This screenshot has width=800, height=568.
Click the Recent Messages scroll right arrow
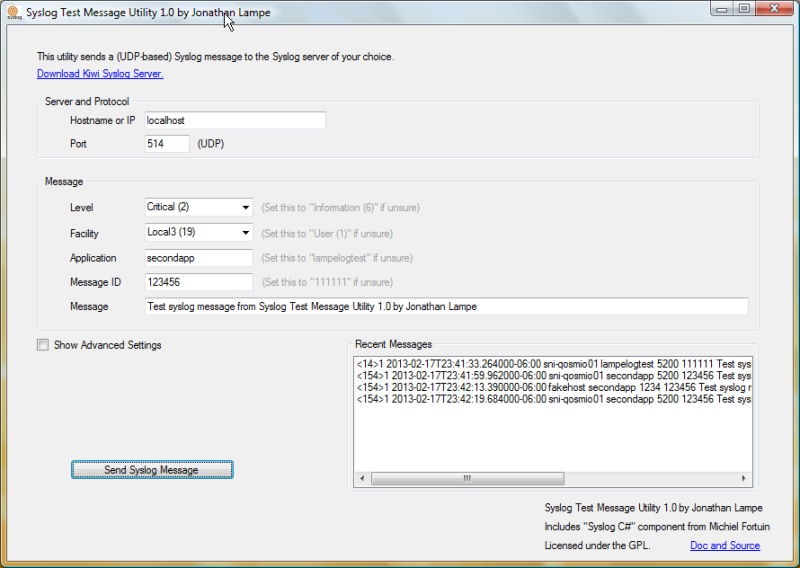744,478
